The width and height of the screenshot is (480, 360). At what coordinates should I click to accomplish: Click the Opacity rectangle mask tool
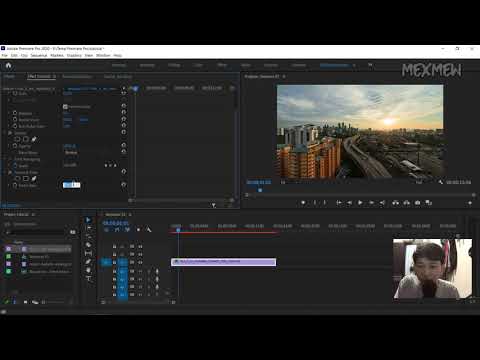(26, 139)
